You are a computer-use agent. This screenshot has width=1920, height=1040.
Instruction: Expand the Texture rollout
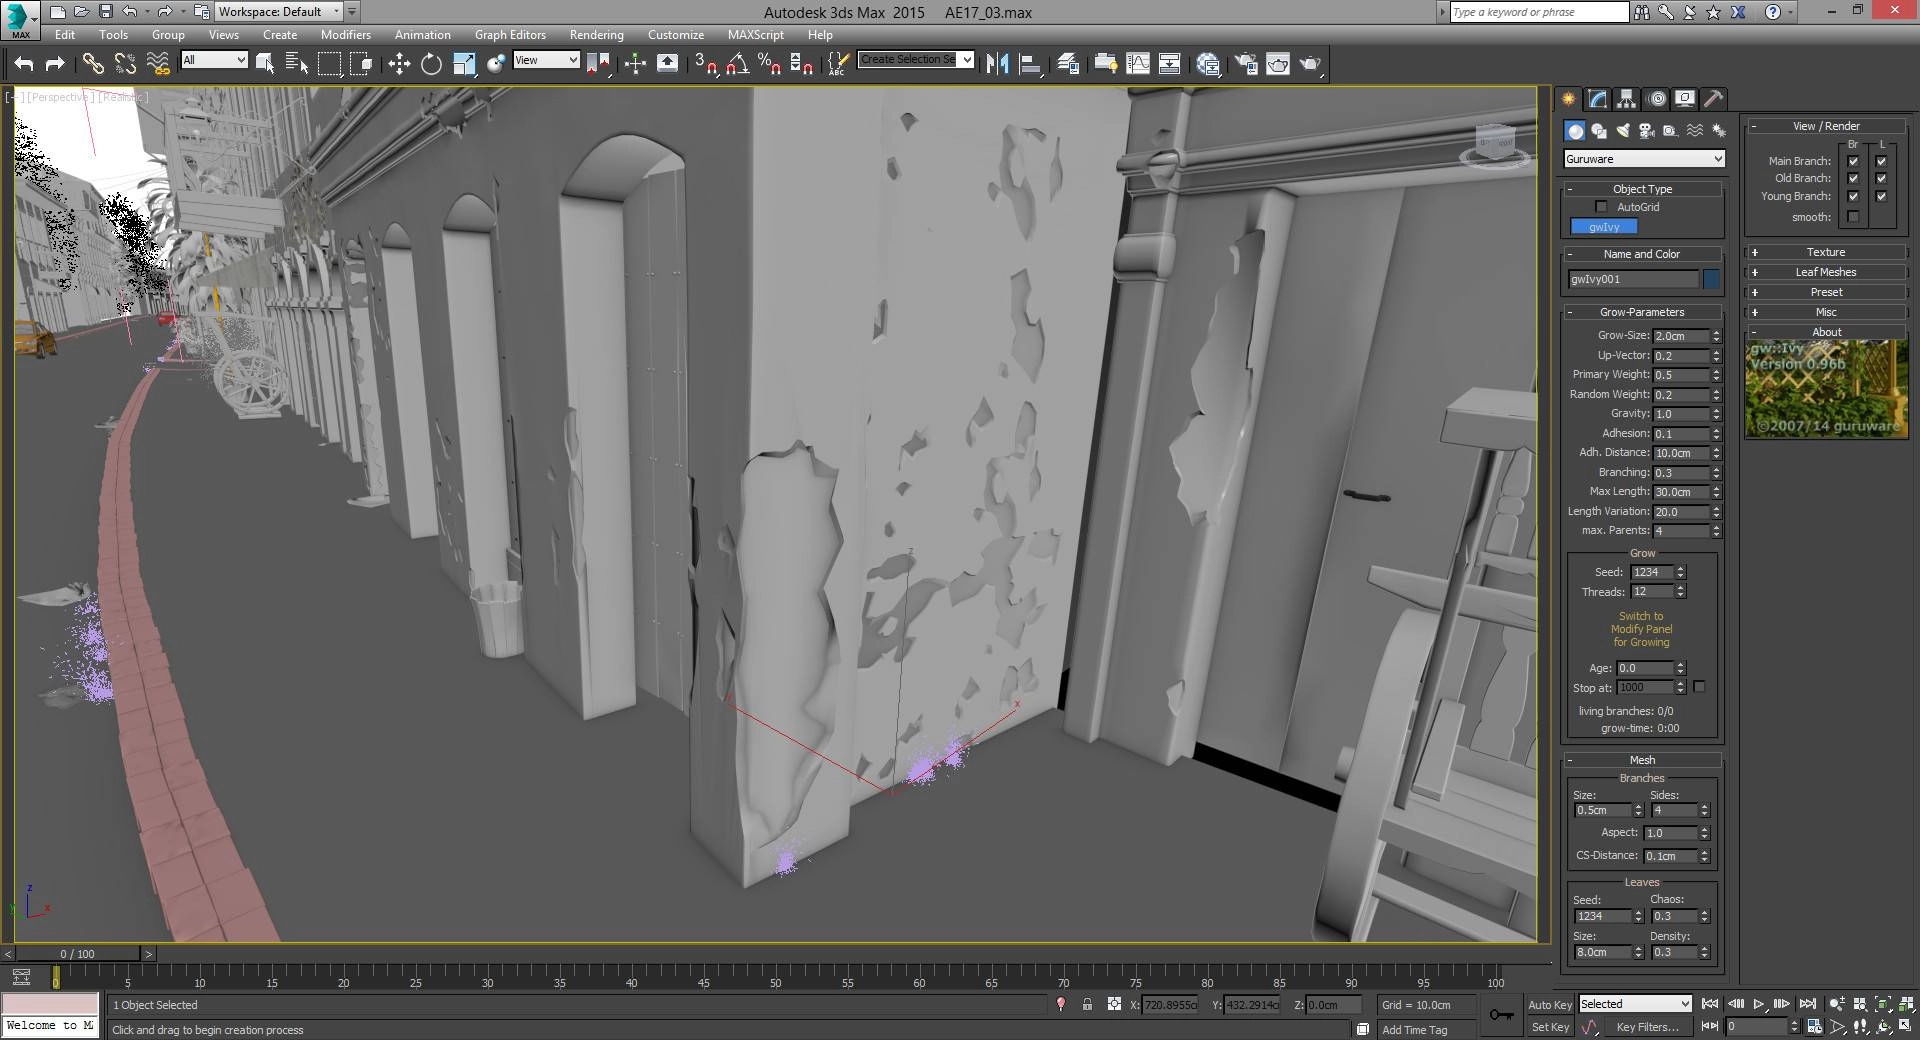1826,252
